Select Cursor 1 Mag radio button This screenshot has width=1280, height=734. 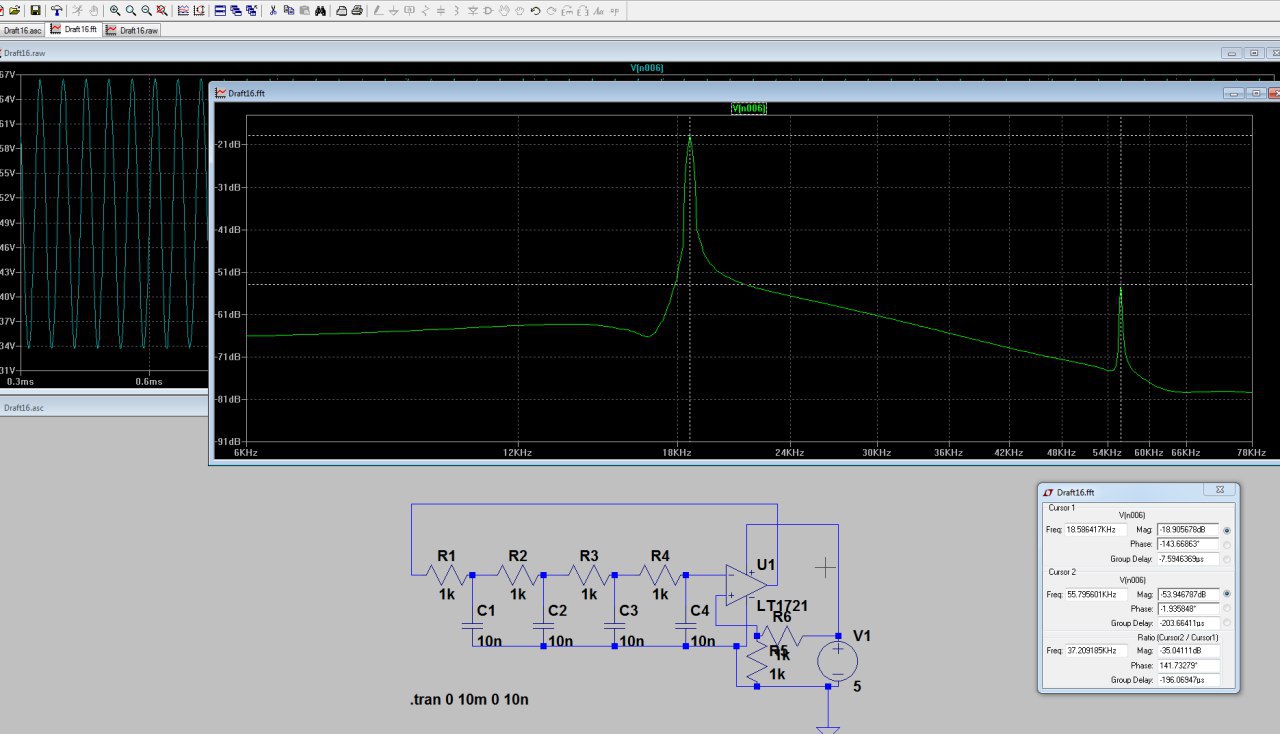tap(1227, 529)
